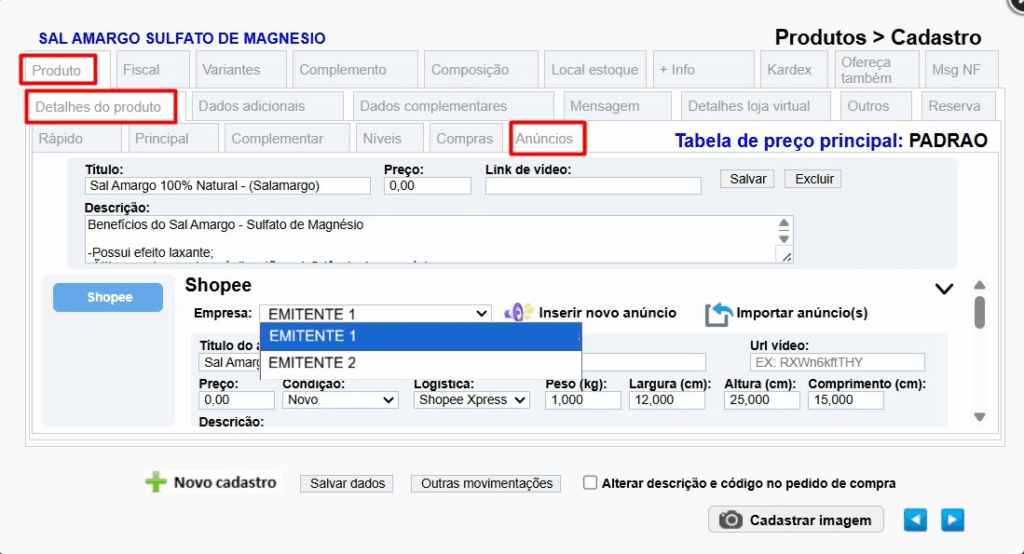Go to next product with right arrow
The image size is (1024, 554).
(952, 520)
